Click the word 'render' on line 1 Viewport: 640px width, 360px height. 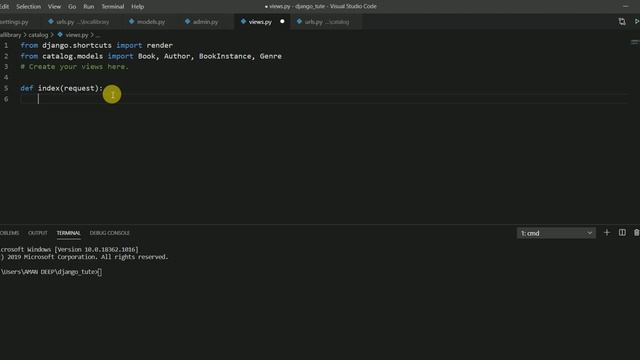[x=160, y=45]
